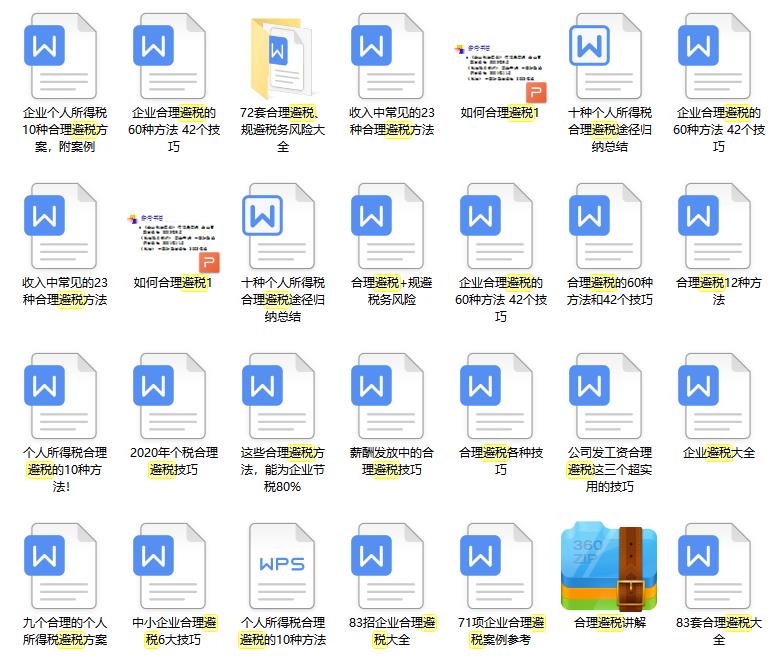This screenshot has height=663, width=771.
Task: Click icon of 个人所得税合理避税的10种方法! document
Action: point(60,396)
